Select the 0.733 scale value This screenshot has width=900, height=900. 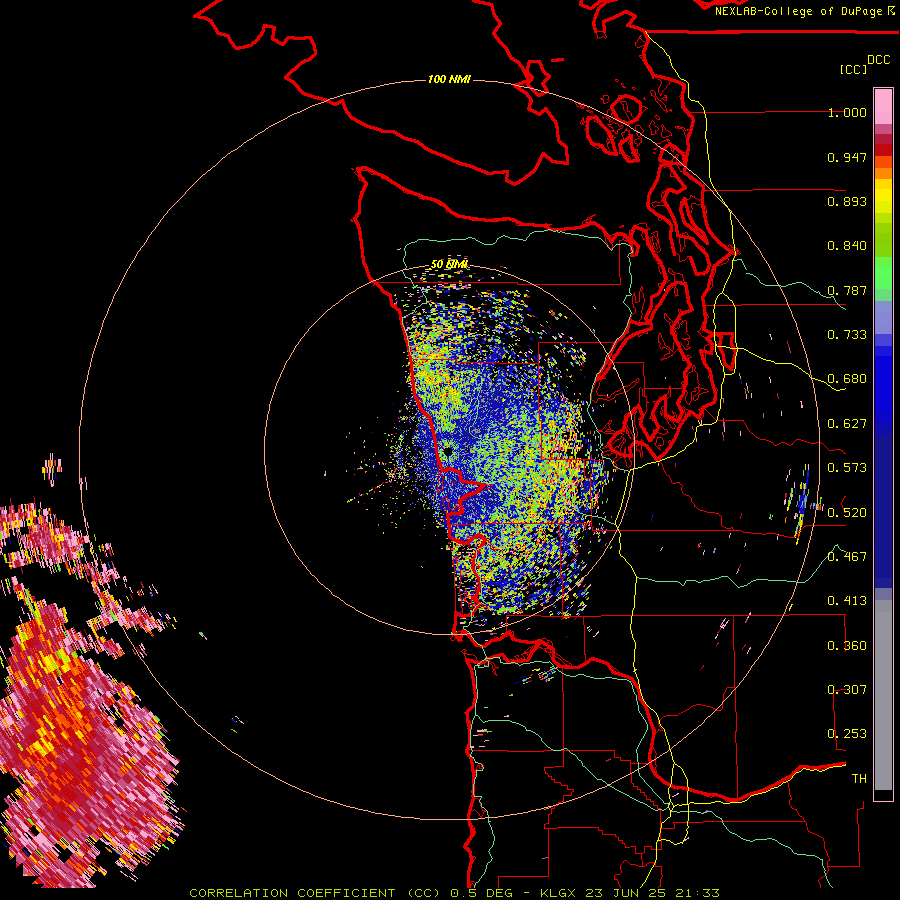847,335
